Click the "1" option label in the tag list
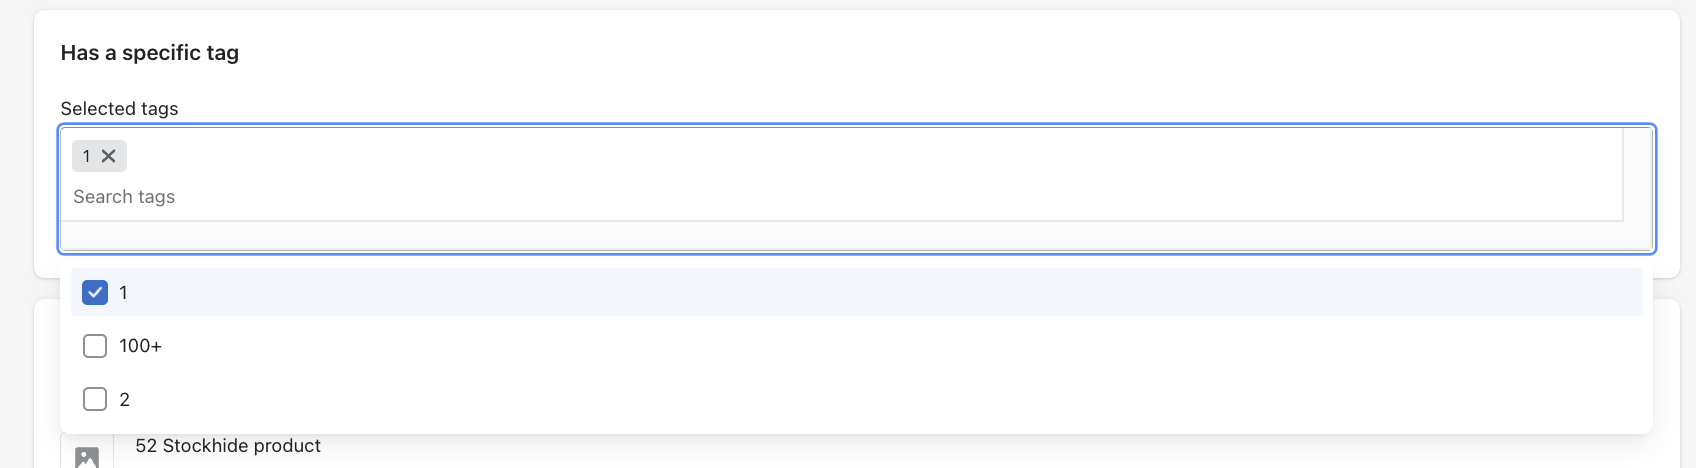Image resolution: width=1696 pixels, height=468 pixels. coord(123,293)
